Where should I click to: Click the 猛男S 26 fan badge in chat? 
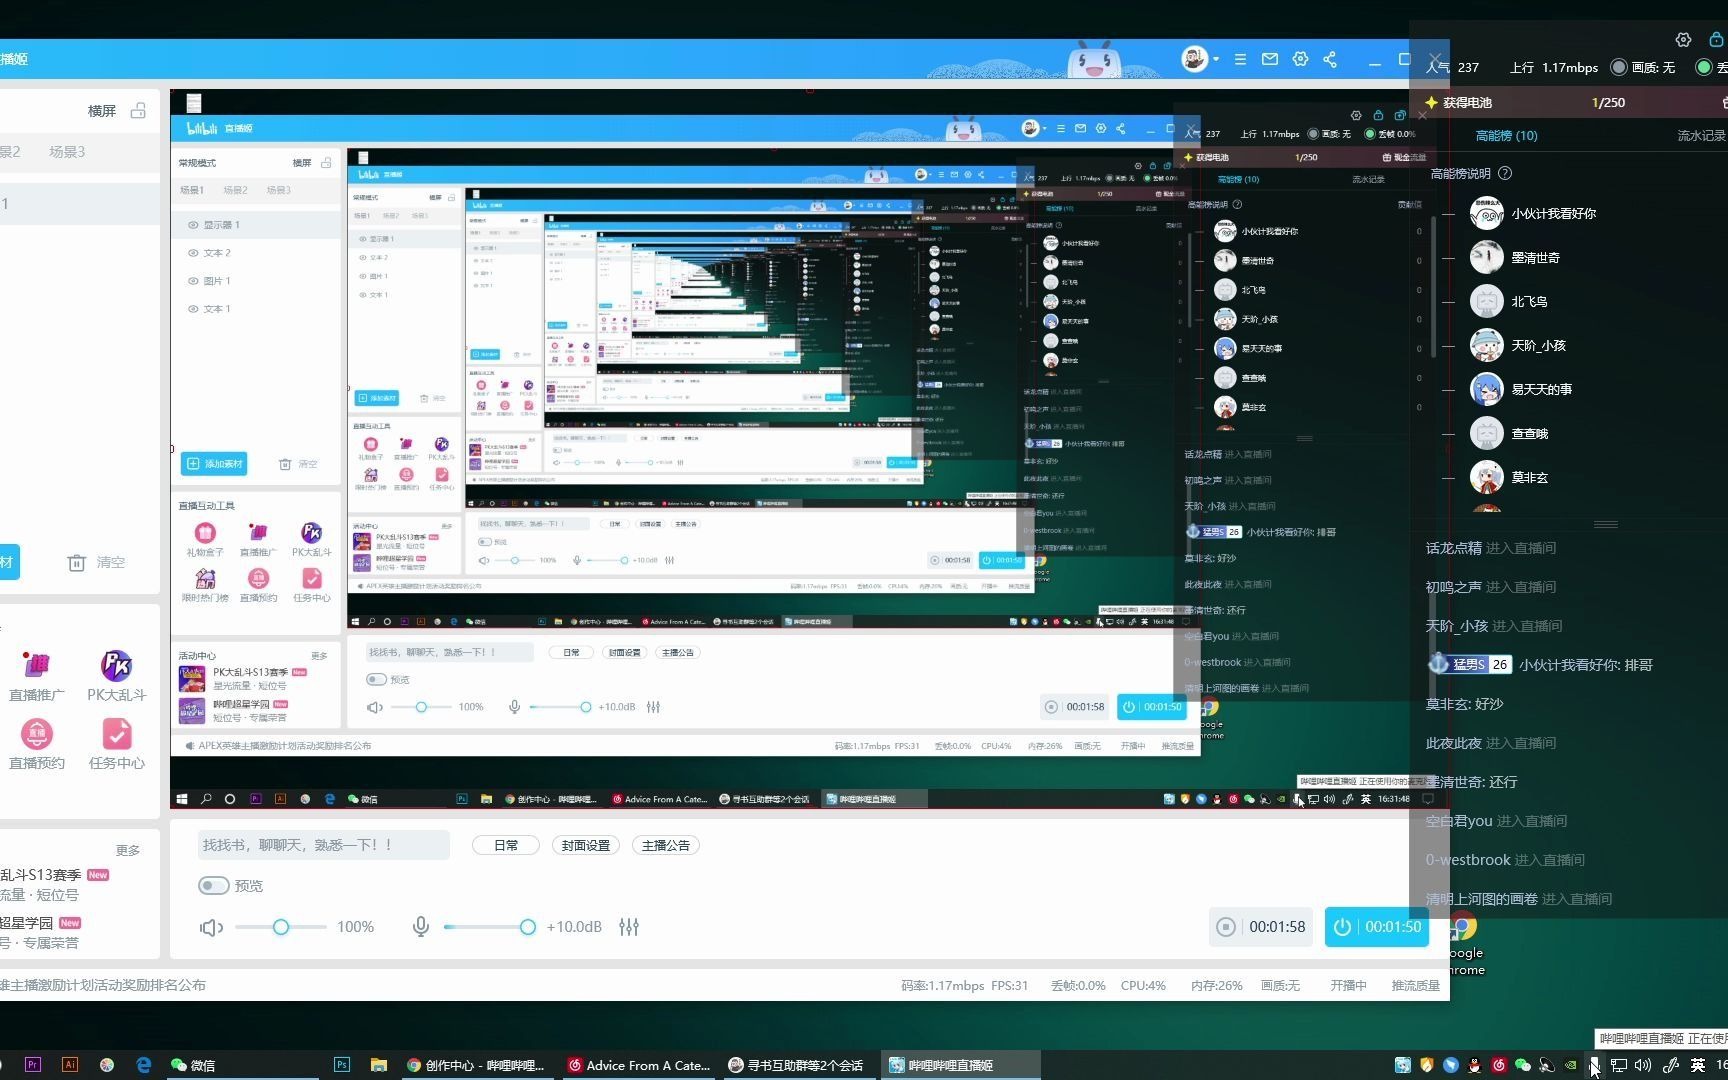[x=1469, y=665]
